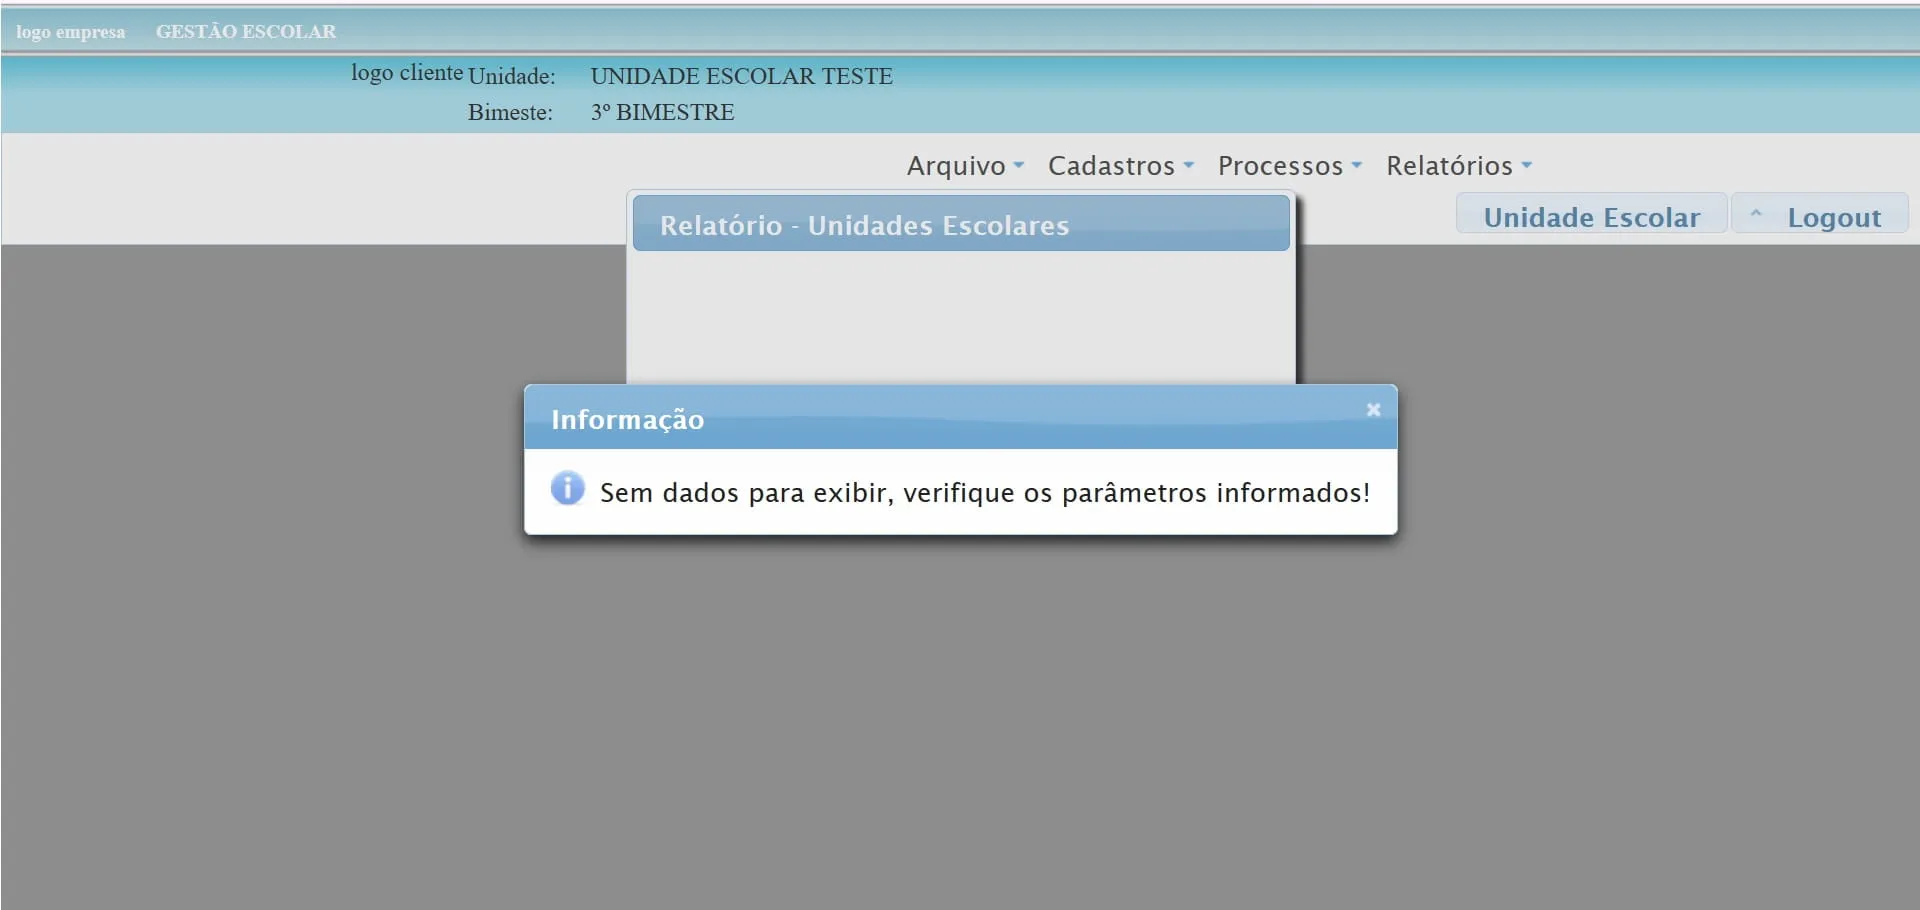Expand the Arquivo dropdown arrow
The image size is (1920, 910).
tap(1019, 166)
